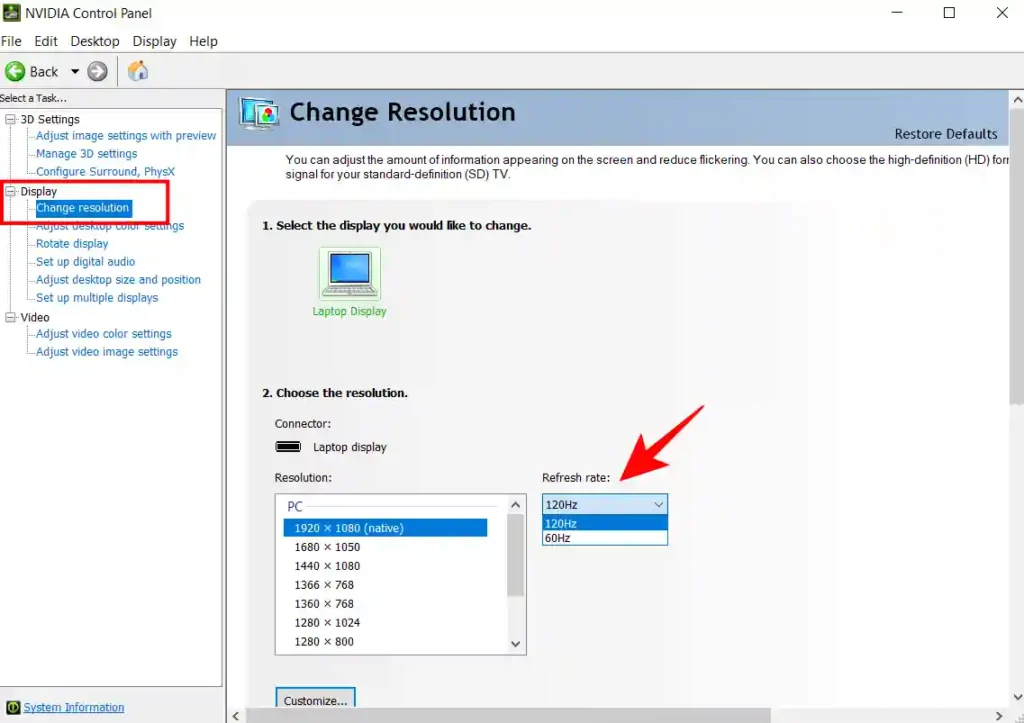Open the control panel home via house icon
Viewport: 1024px width, 723px height.
(138, 71)
